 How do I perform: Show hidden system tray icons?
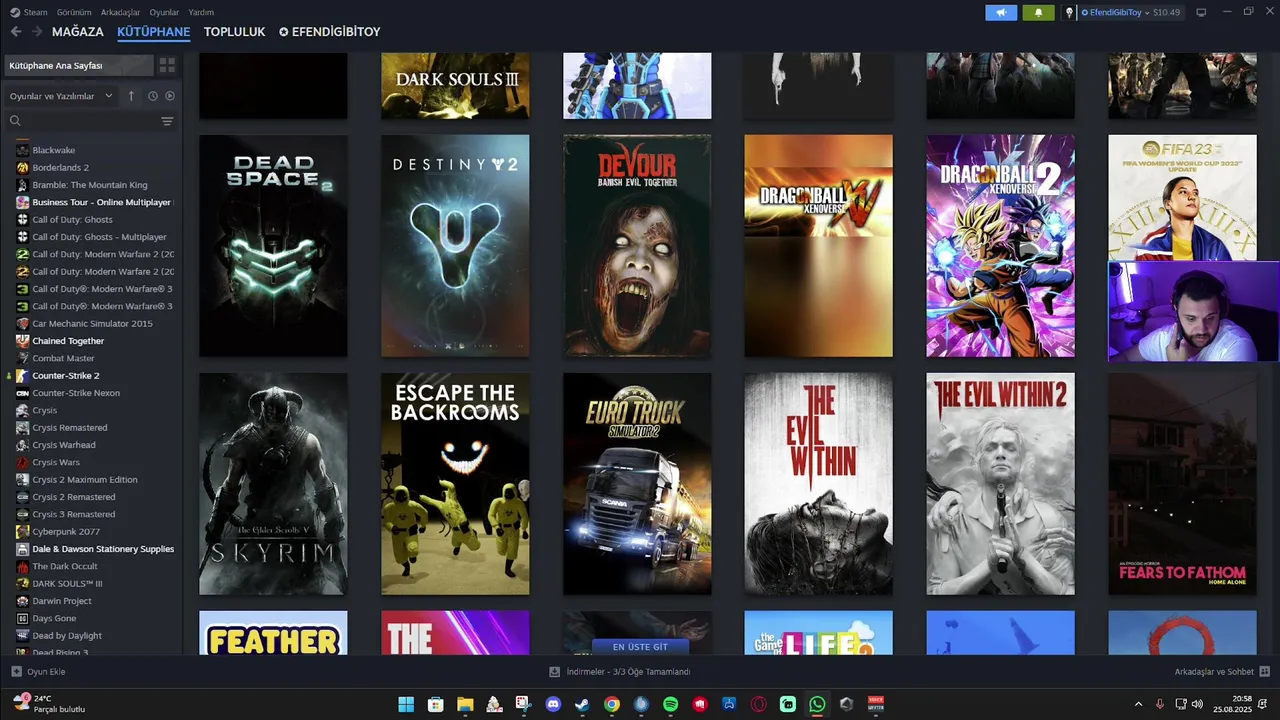[x=1138, y=704]
